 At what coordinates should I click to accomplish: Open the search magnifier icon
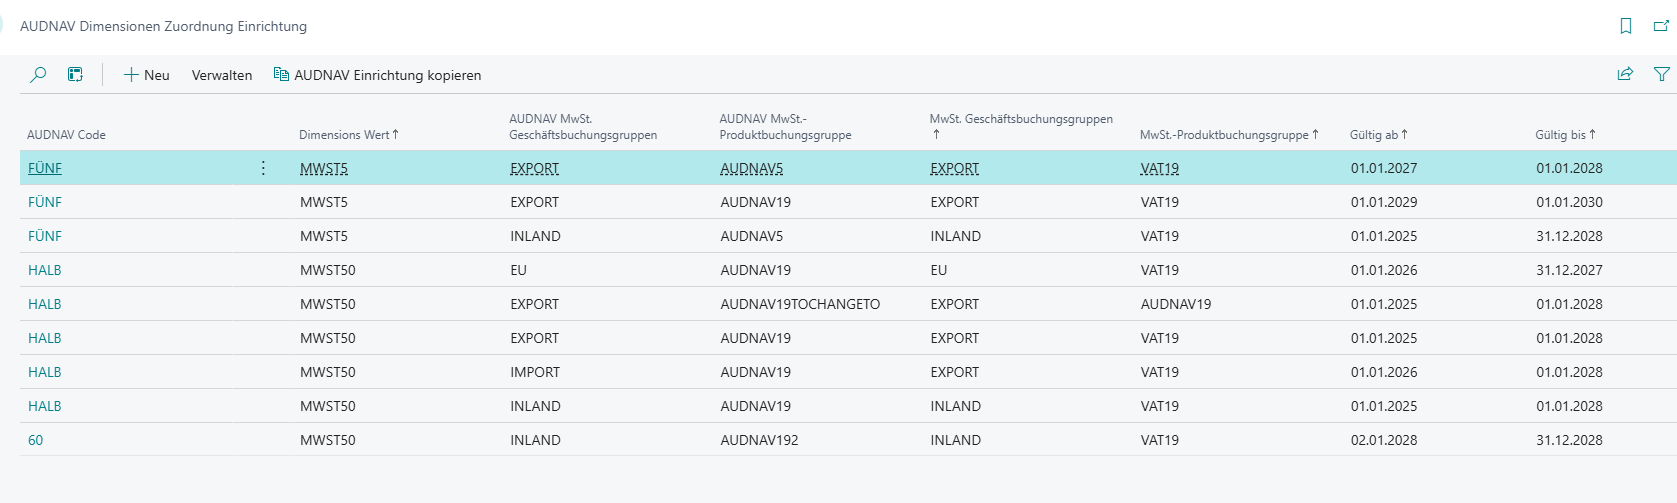[x=38, y=75]
